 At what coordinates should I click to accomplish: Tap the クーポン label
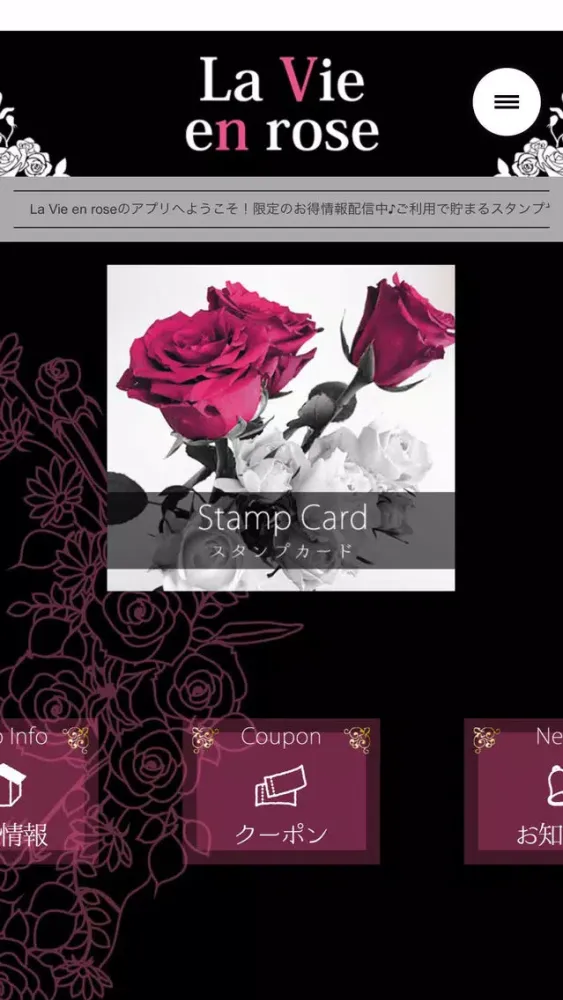tap(281, 834)
